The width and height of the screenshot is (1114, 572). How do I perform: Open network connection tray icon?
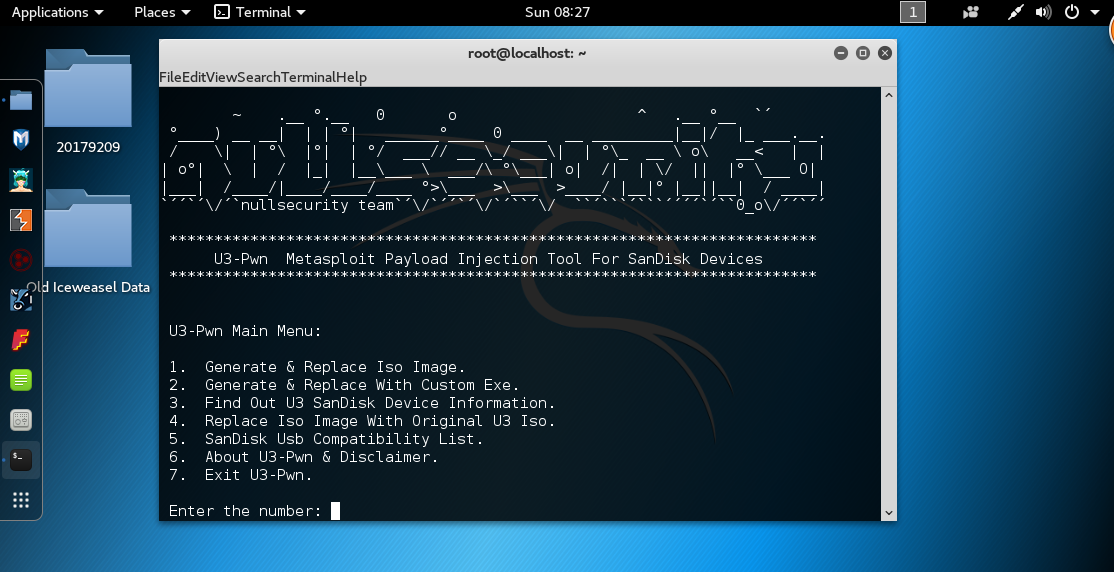pos(1015,12)
